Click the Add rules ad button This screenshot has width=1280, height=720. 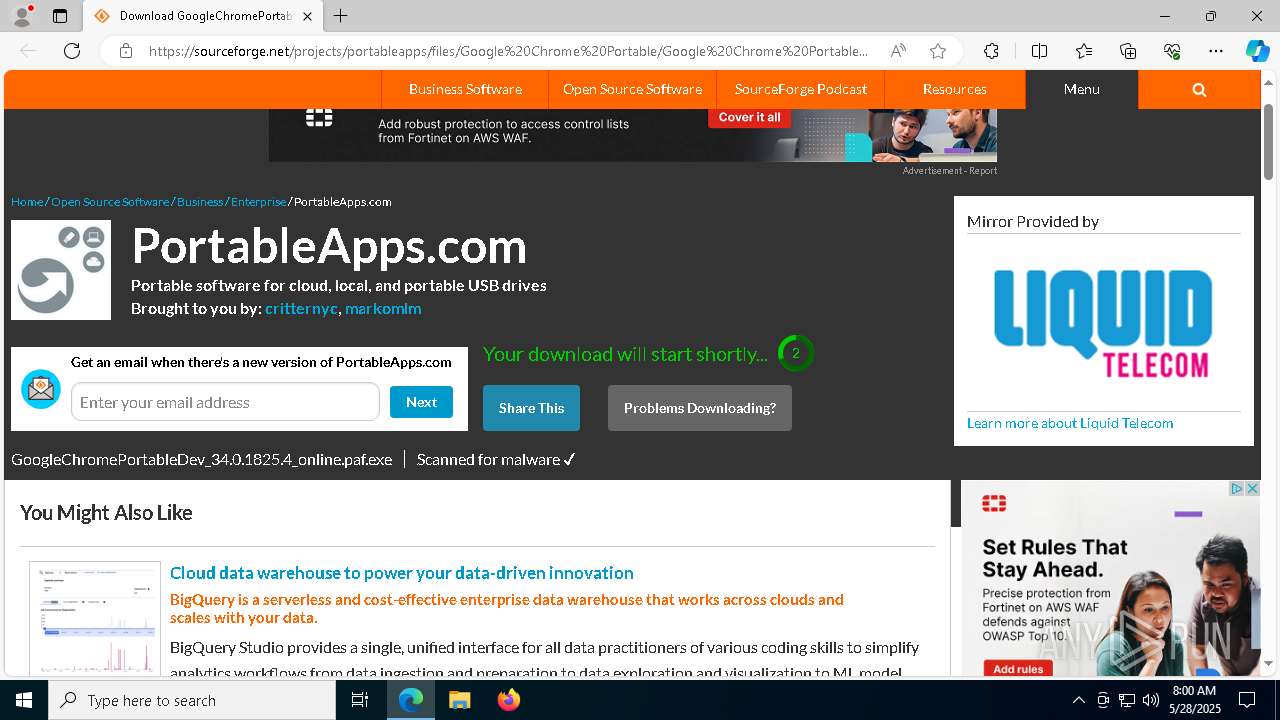pyautogui.click(x=1018, y=668)
